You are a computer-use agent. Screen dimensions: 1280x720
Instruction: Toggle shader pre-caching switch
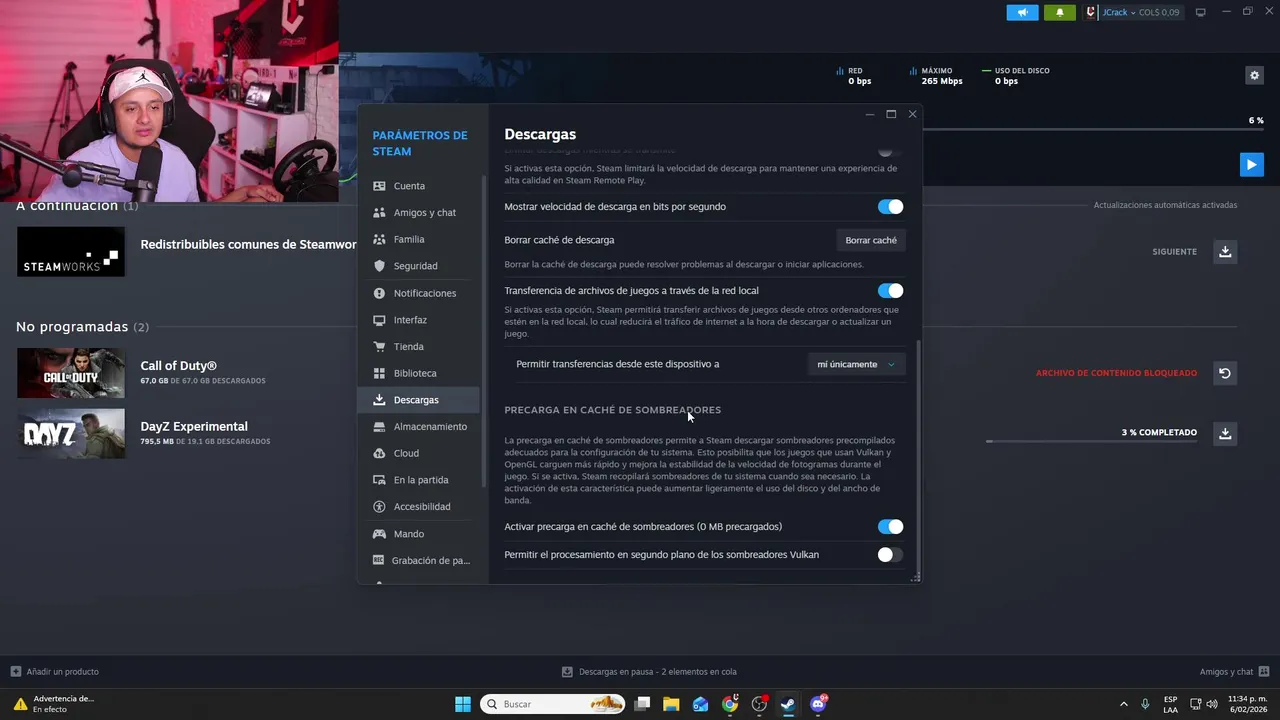point(890,527)
